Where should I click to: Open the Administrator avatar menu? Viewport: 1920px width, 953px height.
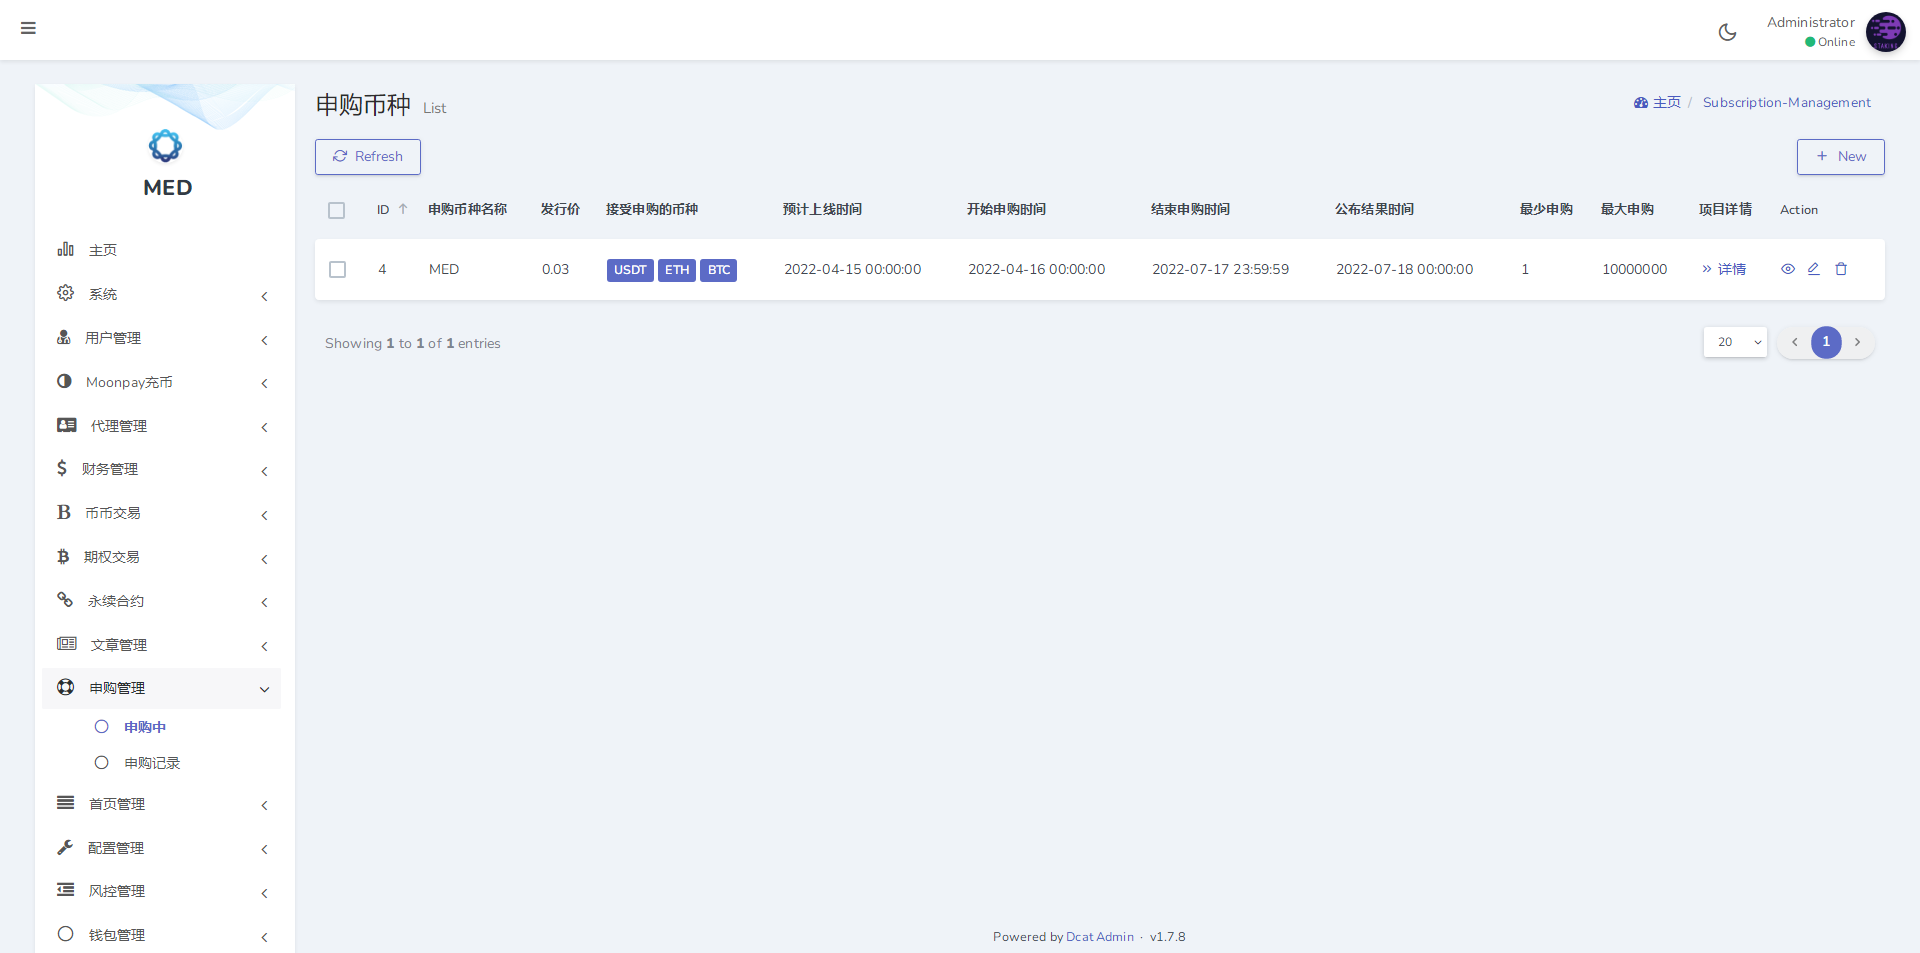tap(1885, 32)
